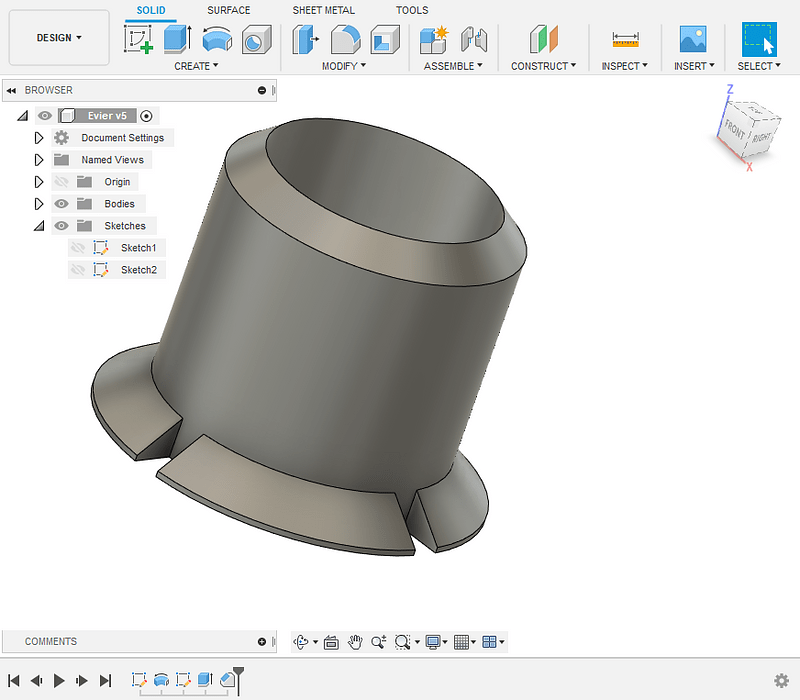Hide the Bodies folder

tap(61, 204)
